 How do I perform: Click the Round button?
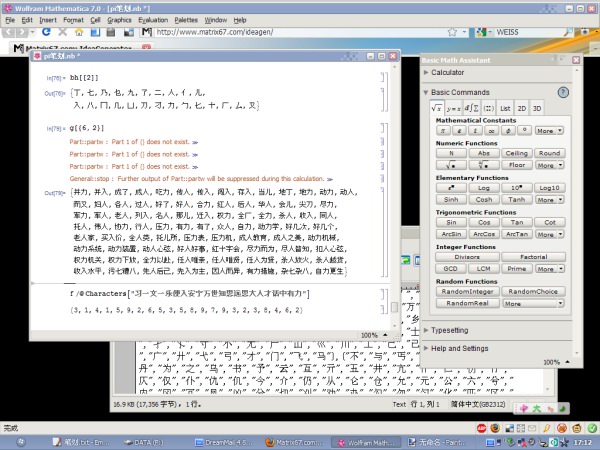[x=549, y=153]
